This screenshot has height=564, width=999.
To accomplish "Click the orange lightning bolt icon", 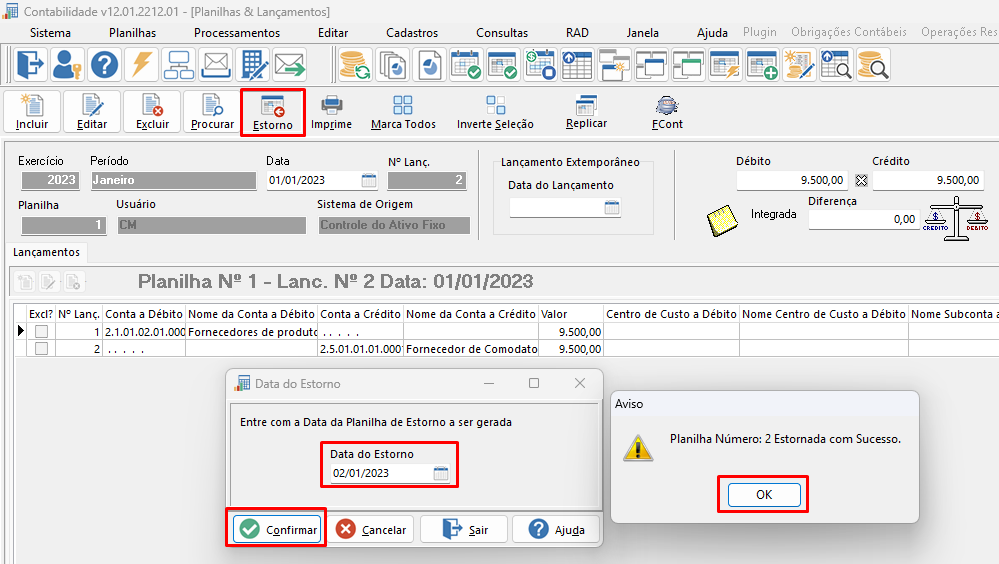I will click(141, 64).
